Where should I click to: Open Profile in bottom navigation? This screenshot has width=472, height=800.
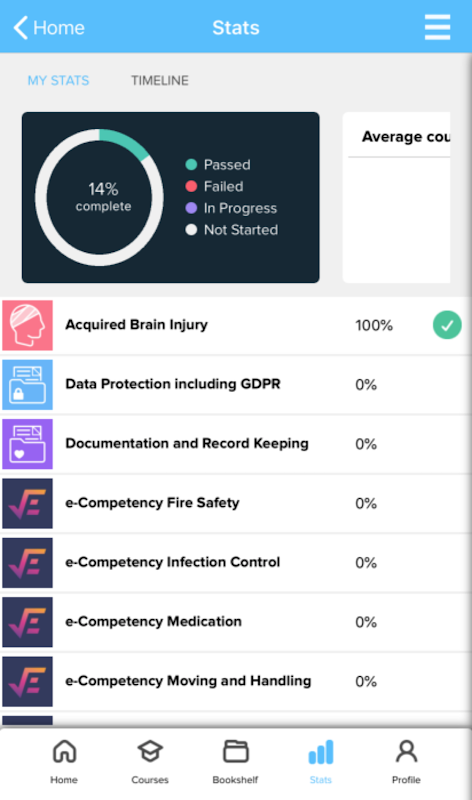[406, 762]
